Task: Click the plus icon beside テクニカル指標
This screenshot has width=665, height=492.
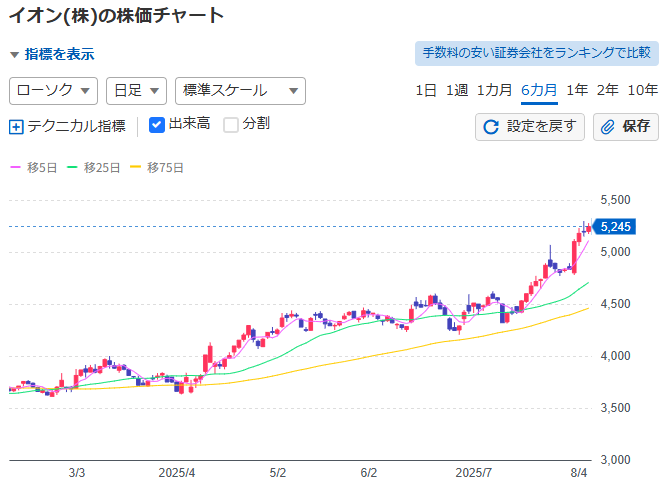Action: [16, 127]
